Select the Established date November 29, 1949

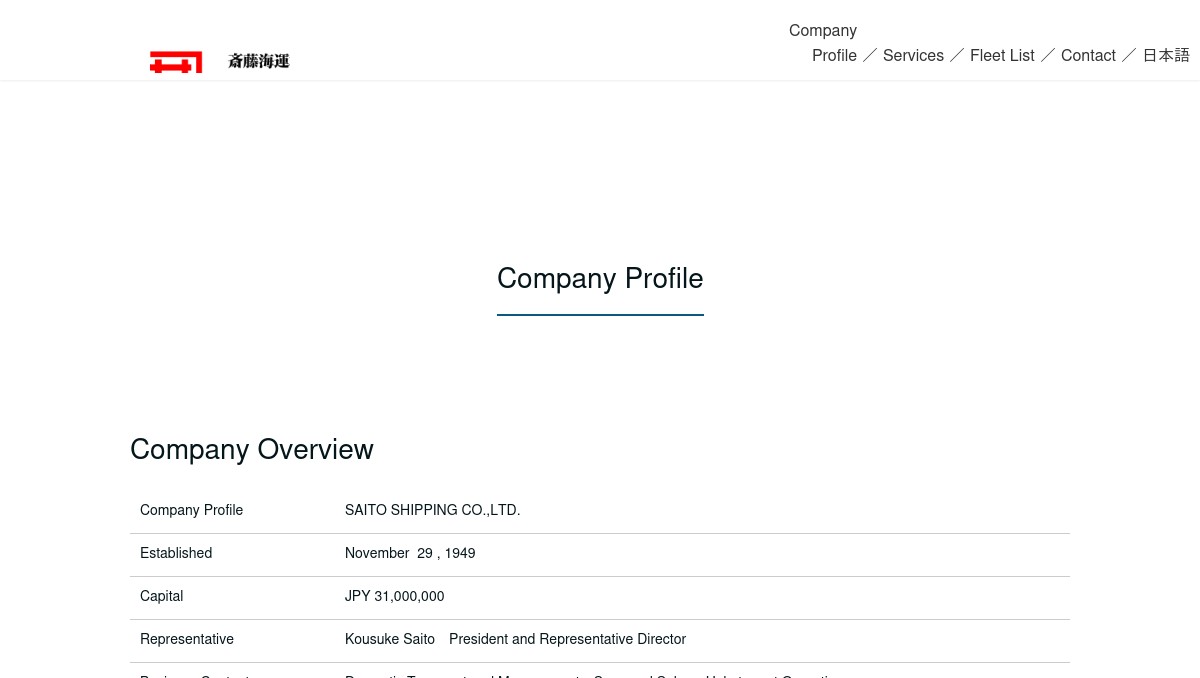pyautogui.click(x=410, y=553)
